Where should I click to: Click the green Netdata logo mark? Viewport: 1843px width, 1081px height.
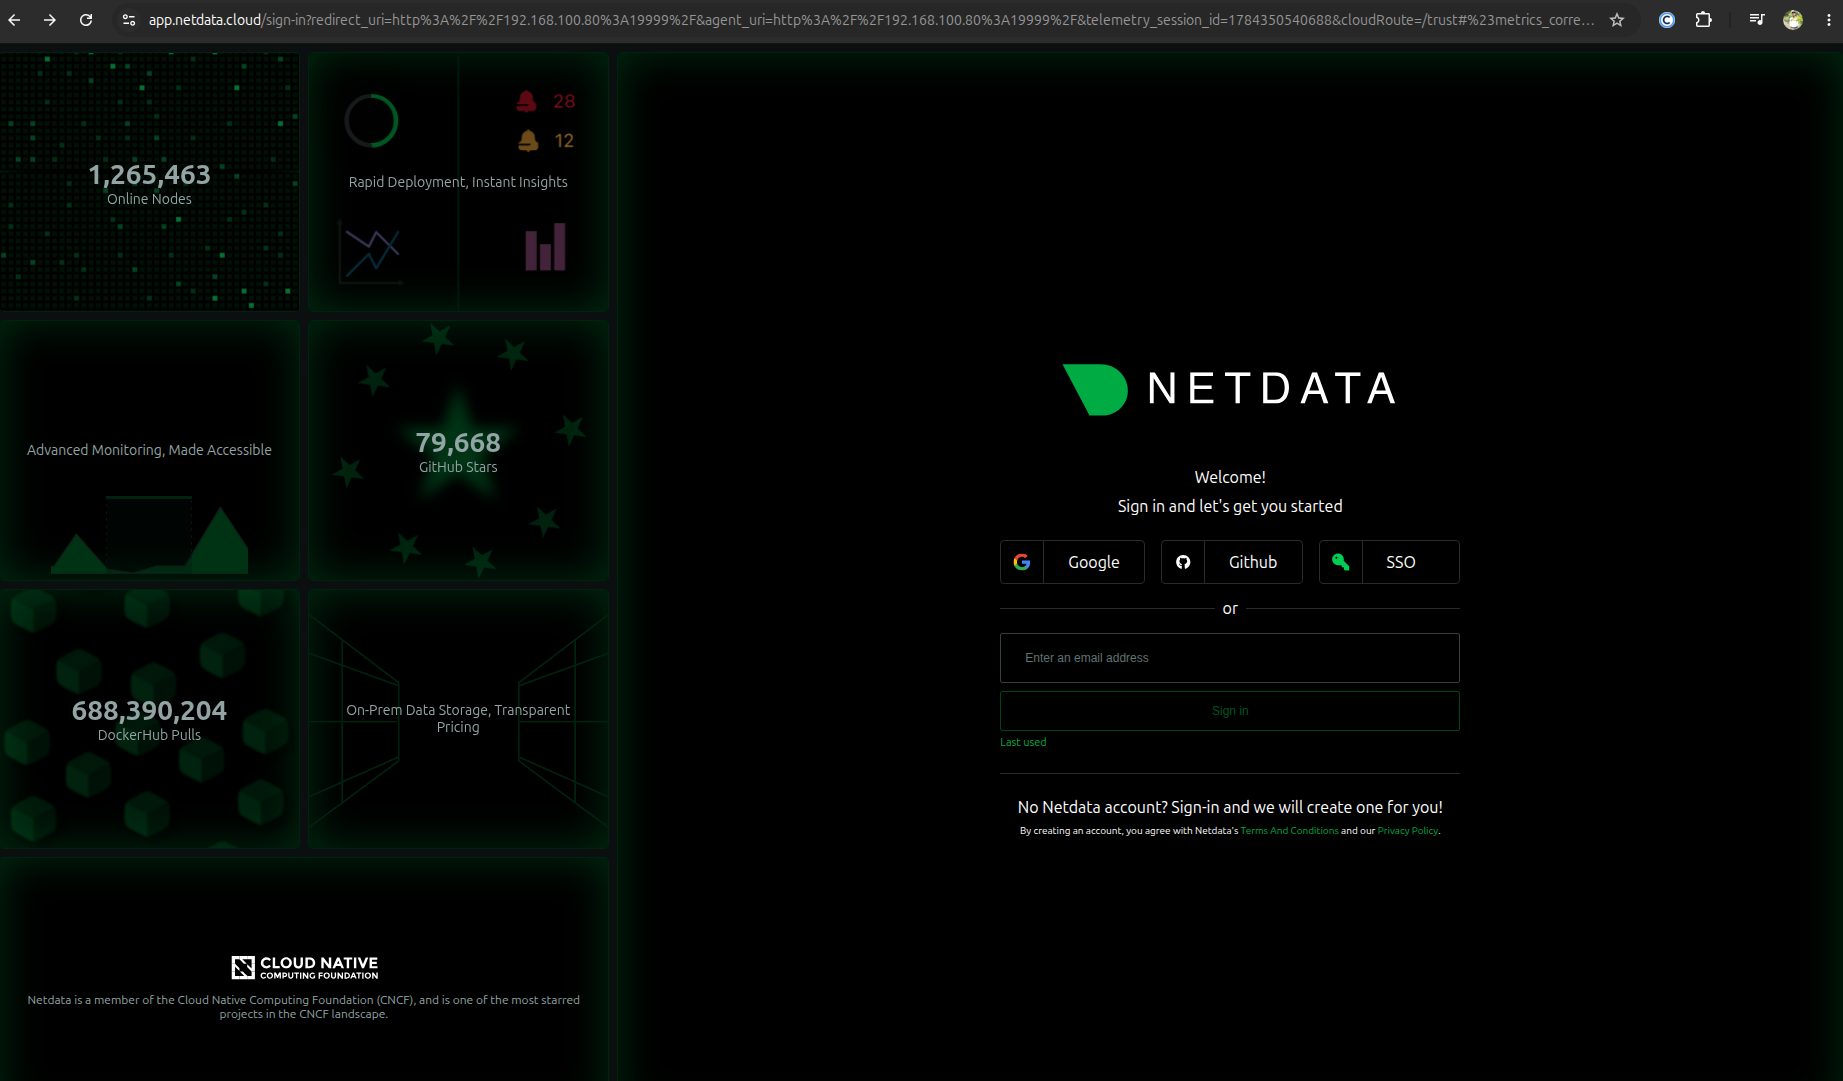(x=1095, y=389)
